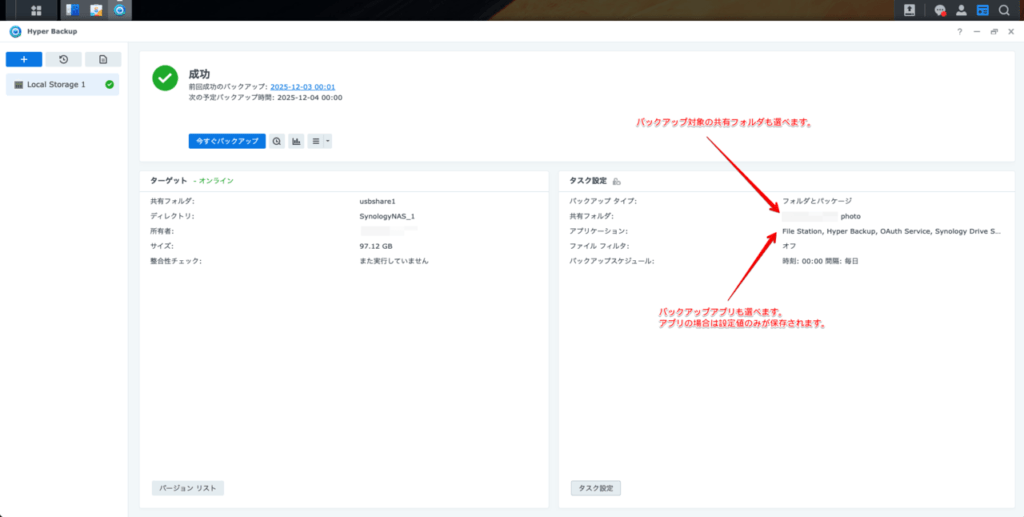Click the Hyper Backup title bar logo
Viewport: 1024px width, 517px height.
click(15, 31)
